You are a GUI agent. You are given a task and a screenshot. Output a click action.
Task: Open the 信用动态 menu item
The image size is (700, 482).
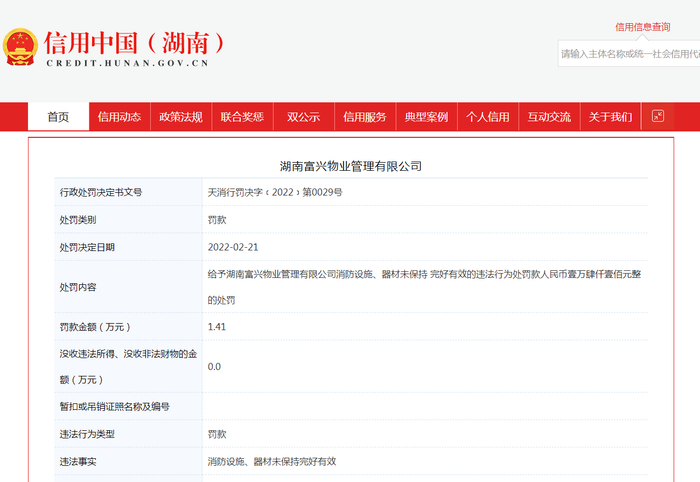coord(119,117)
